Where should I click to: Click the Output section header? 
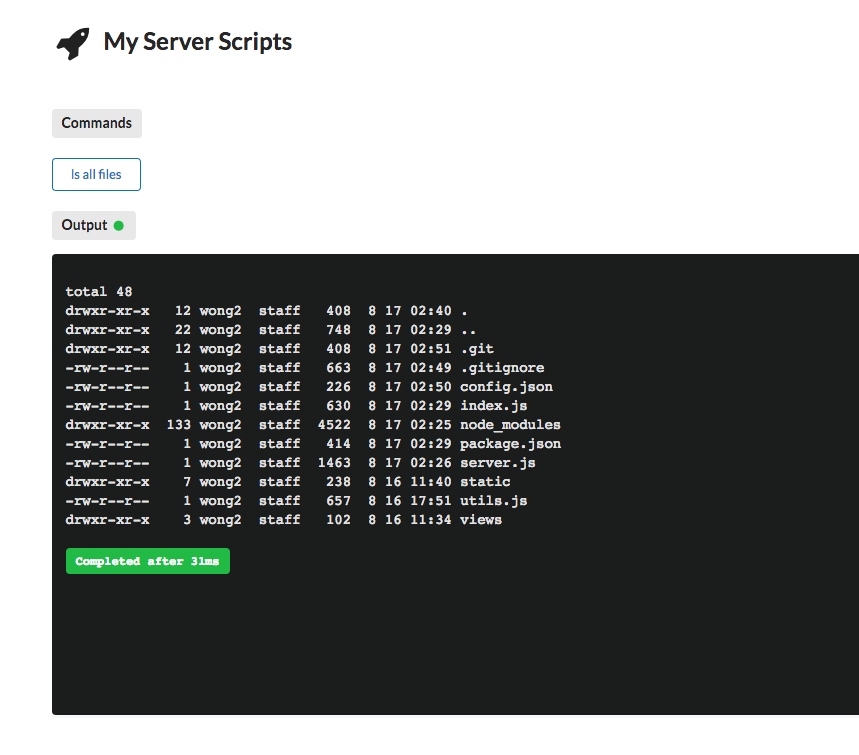[x=85, y=225]
